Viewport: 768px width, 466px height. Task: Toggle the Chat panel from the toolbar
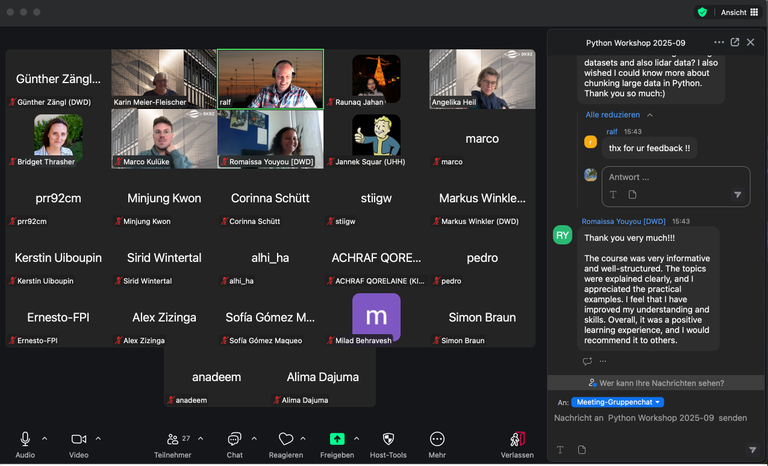(x=234, y=439)
